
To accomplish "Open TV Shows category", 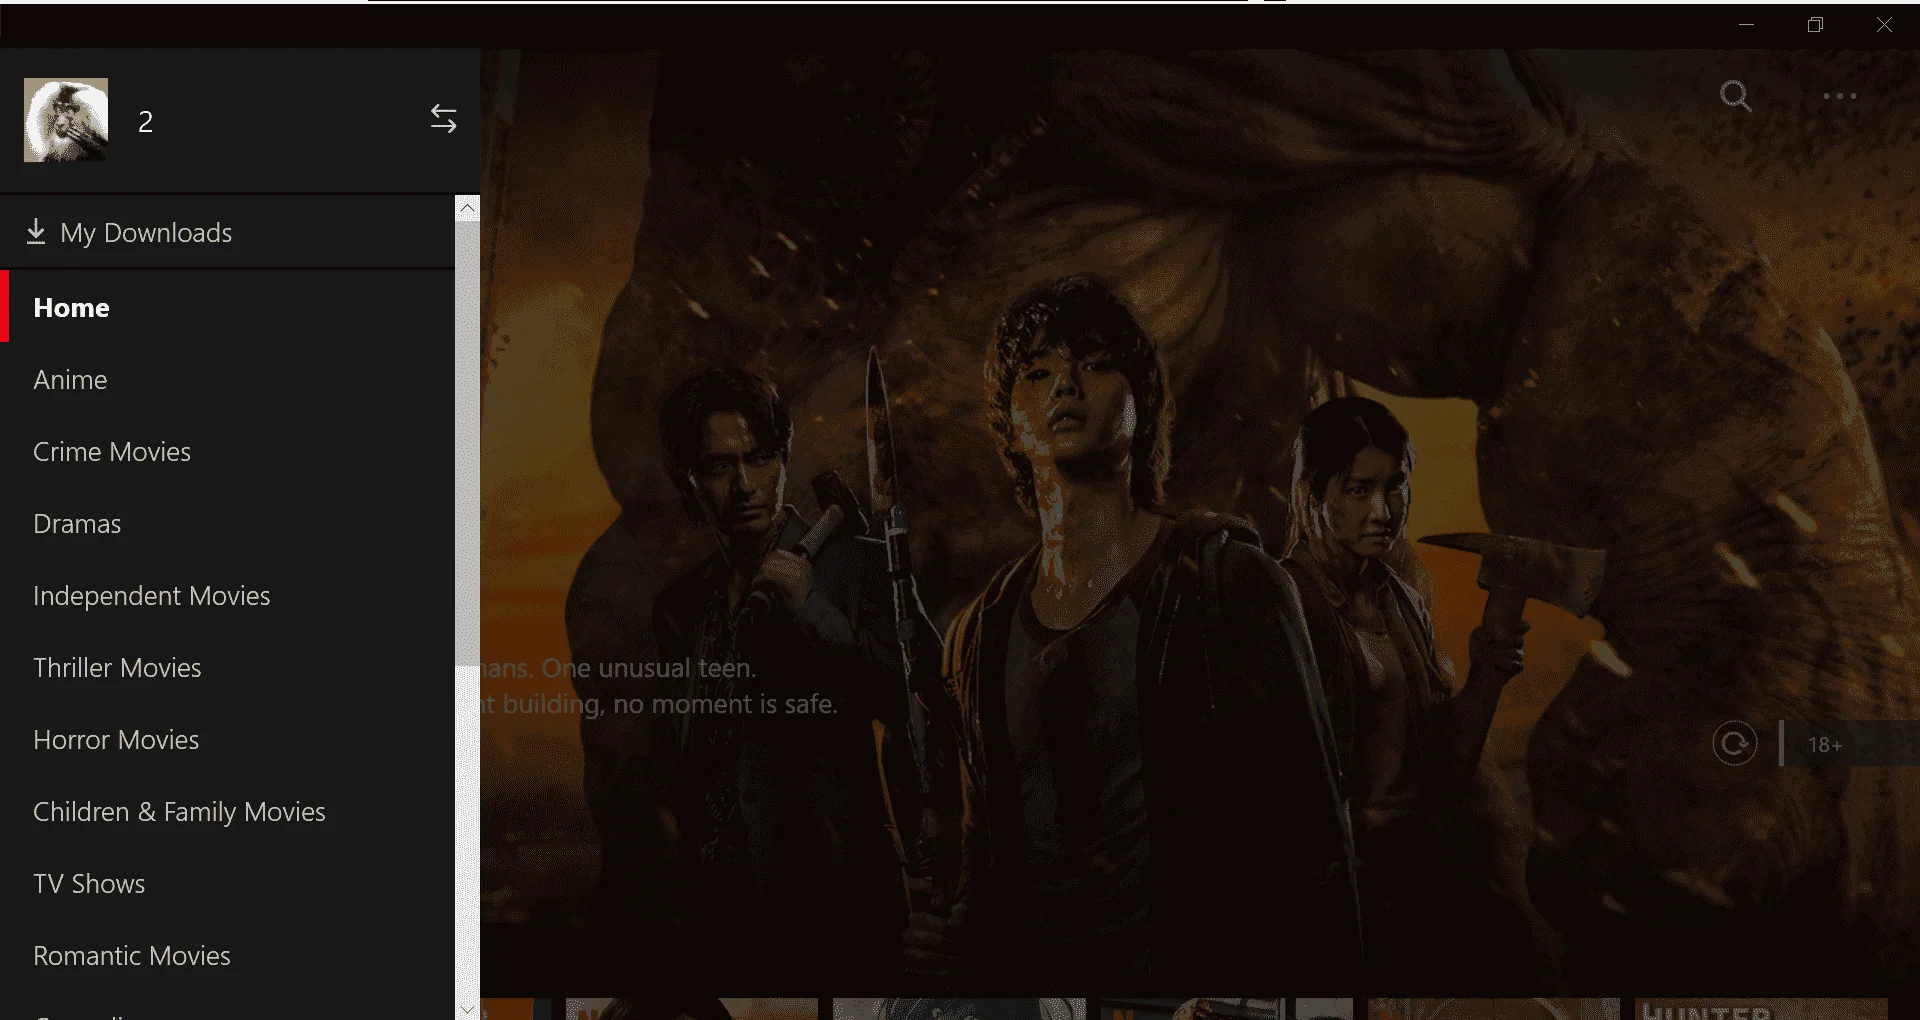I will pyautogui.click(x=228, y=884).
